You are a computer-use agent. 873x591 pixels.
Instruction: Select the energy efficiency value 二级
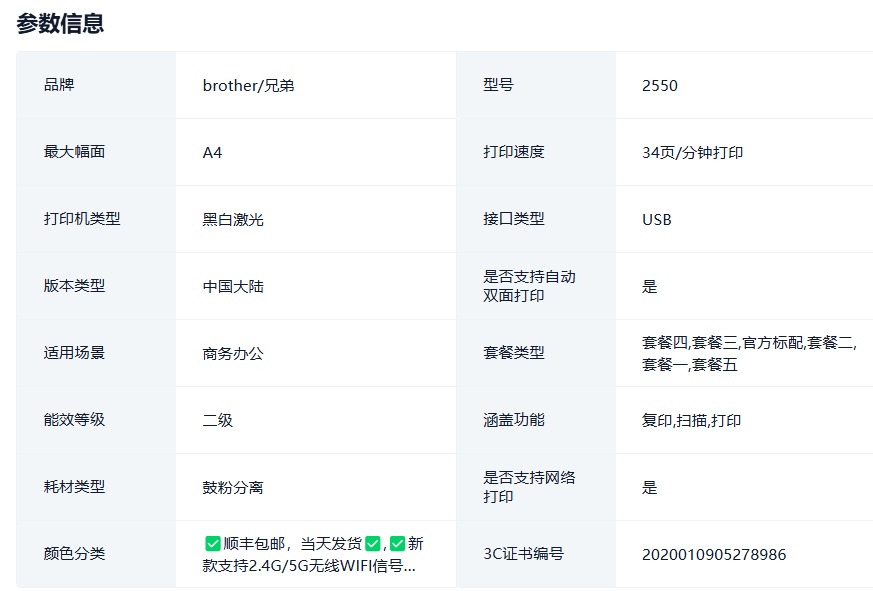pyautogui.click(x=218, y=421)
